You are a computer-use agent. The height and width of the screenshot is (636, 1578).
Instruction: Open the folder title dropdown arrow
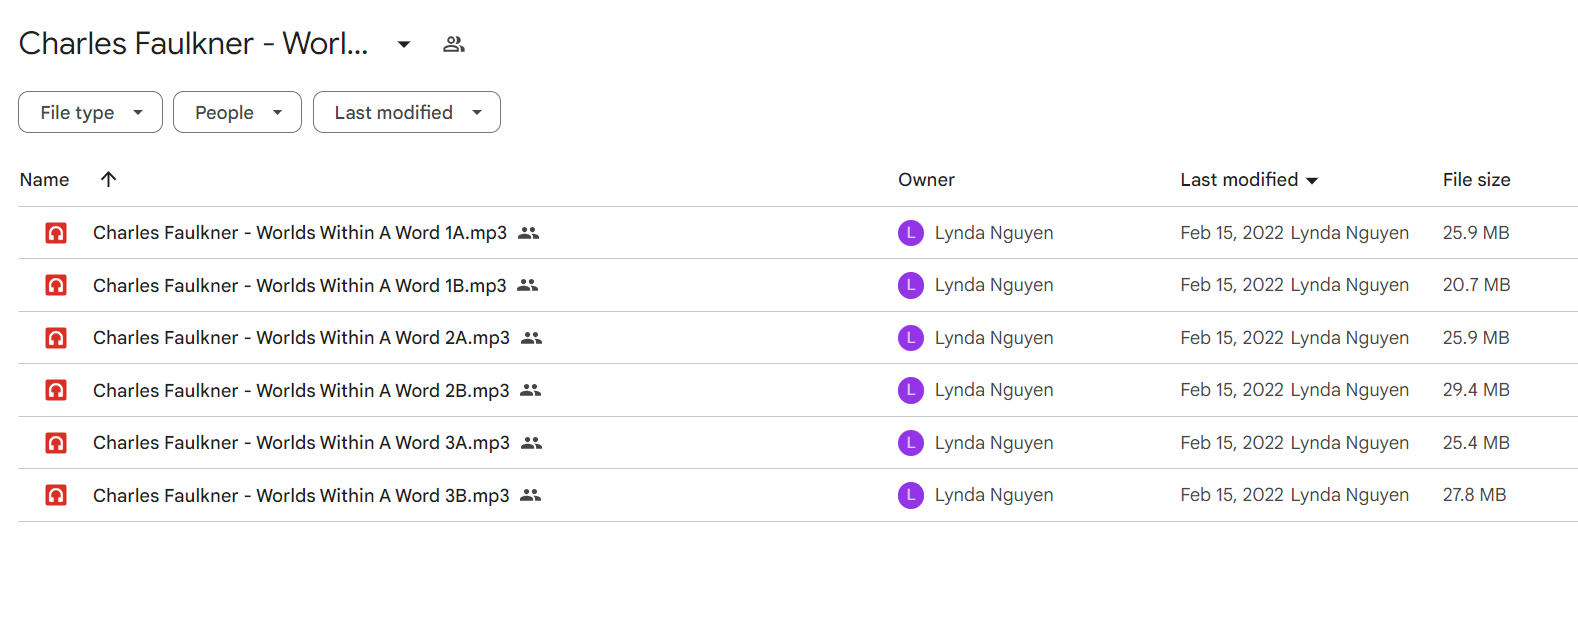click(x=404, y=44)
